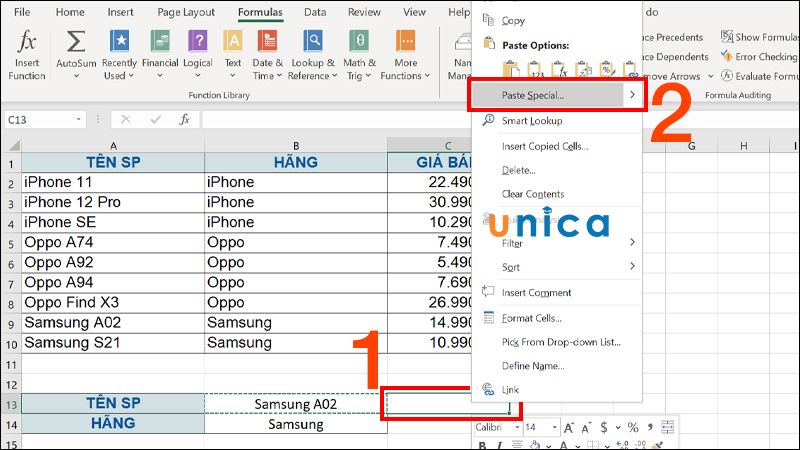Open the Text functions icon

(233, 41)
